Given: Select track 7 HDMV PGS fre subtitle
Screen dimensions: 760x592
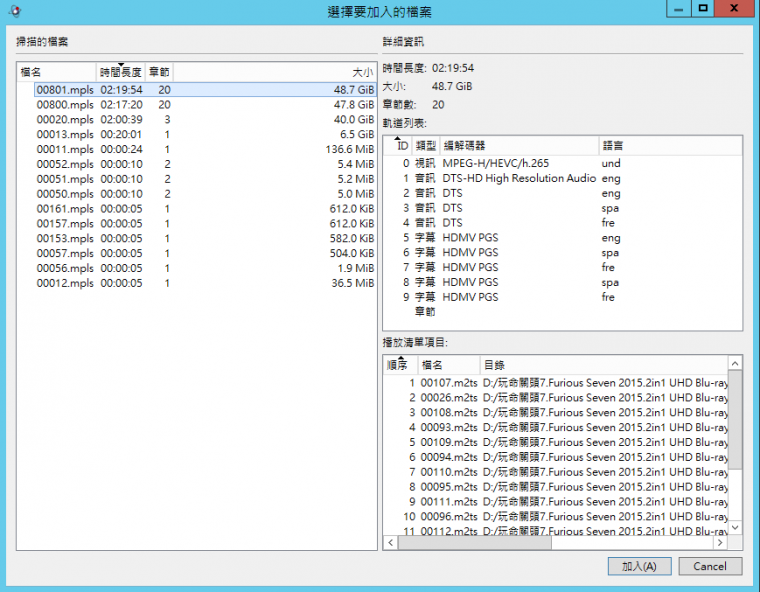Looking at the screenshot, I should (x=563, y=267).
